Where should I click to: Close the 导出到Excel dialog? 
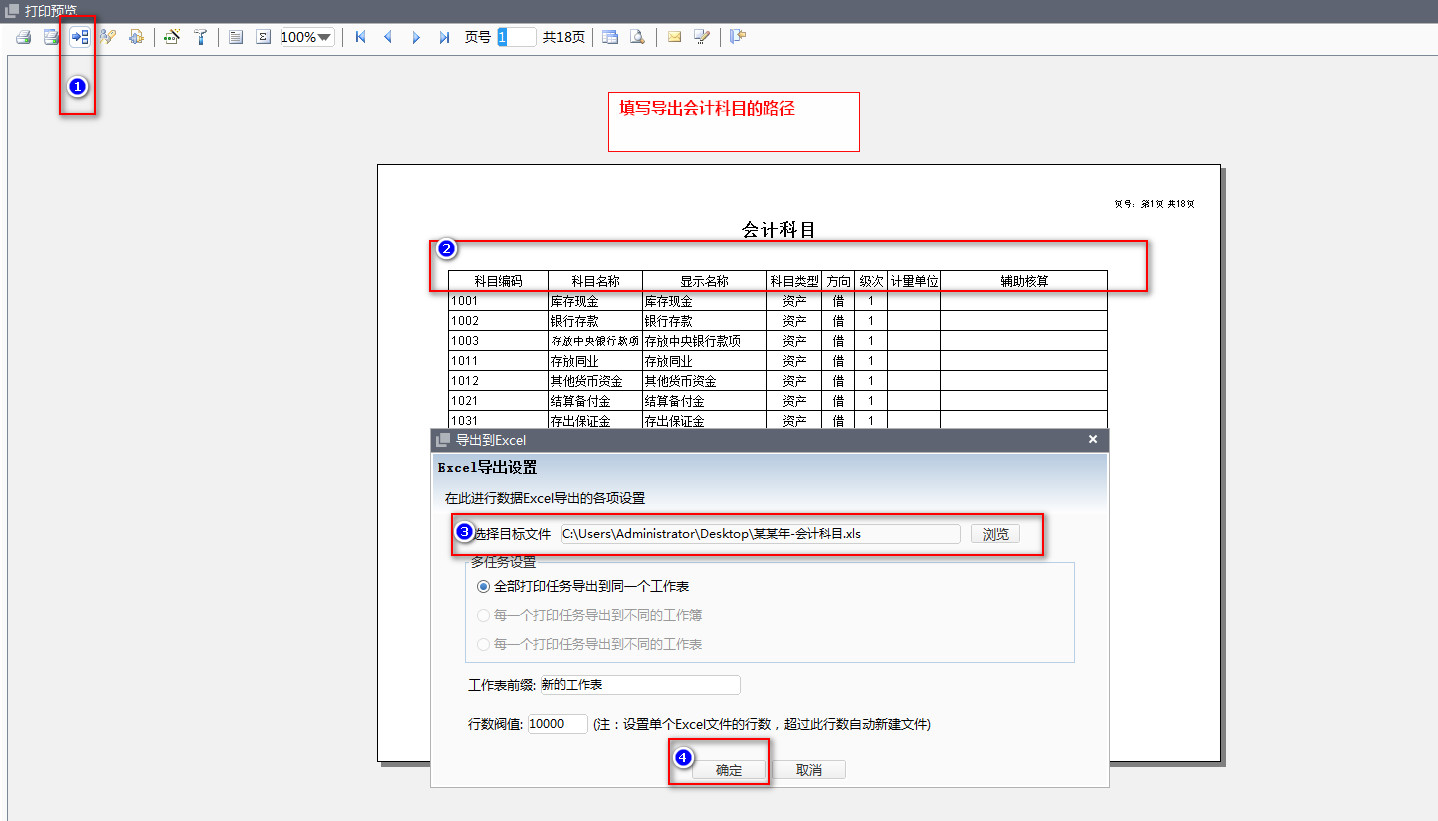(x=1093, y=440)
